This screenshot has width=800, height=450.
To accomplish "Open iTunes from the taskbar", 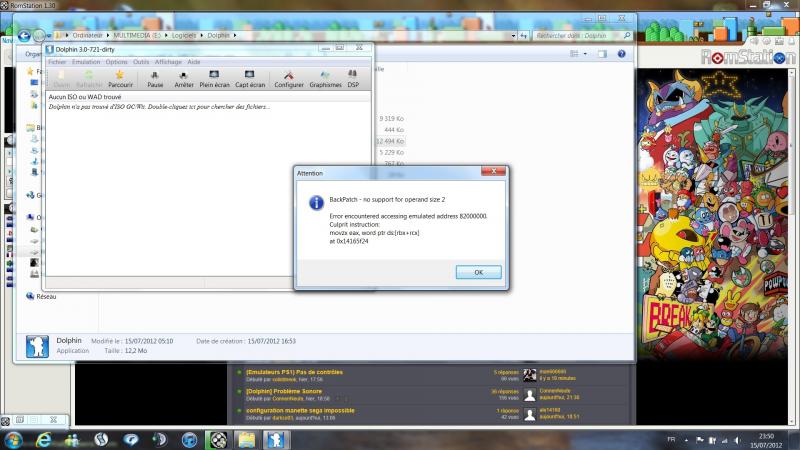I will coord(189,440).
